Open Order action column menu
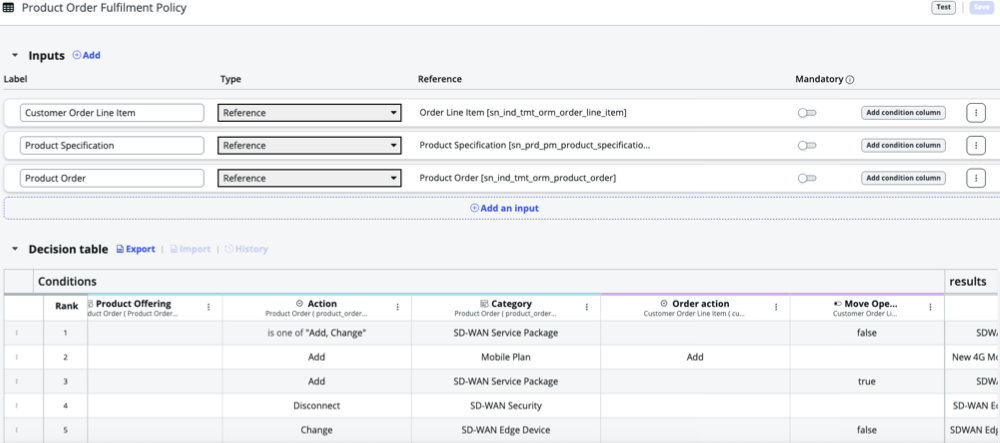The width and height of the screenshot is (1000, 443). (x=776, y=307)
